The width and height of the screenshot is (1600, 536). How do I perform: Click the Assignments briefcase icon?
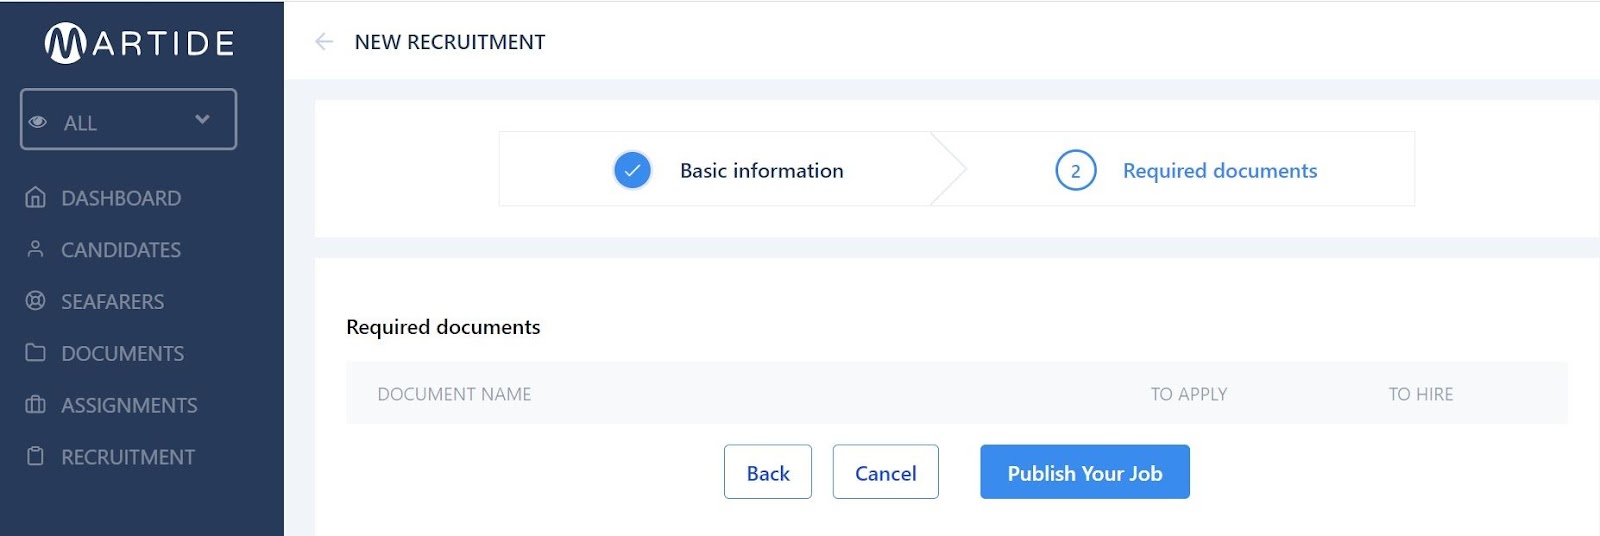click(x=35, y=405)
